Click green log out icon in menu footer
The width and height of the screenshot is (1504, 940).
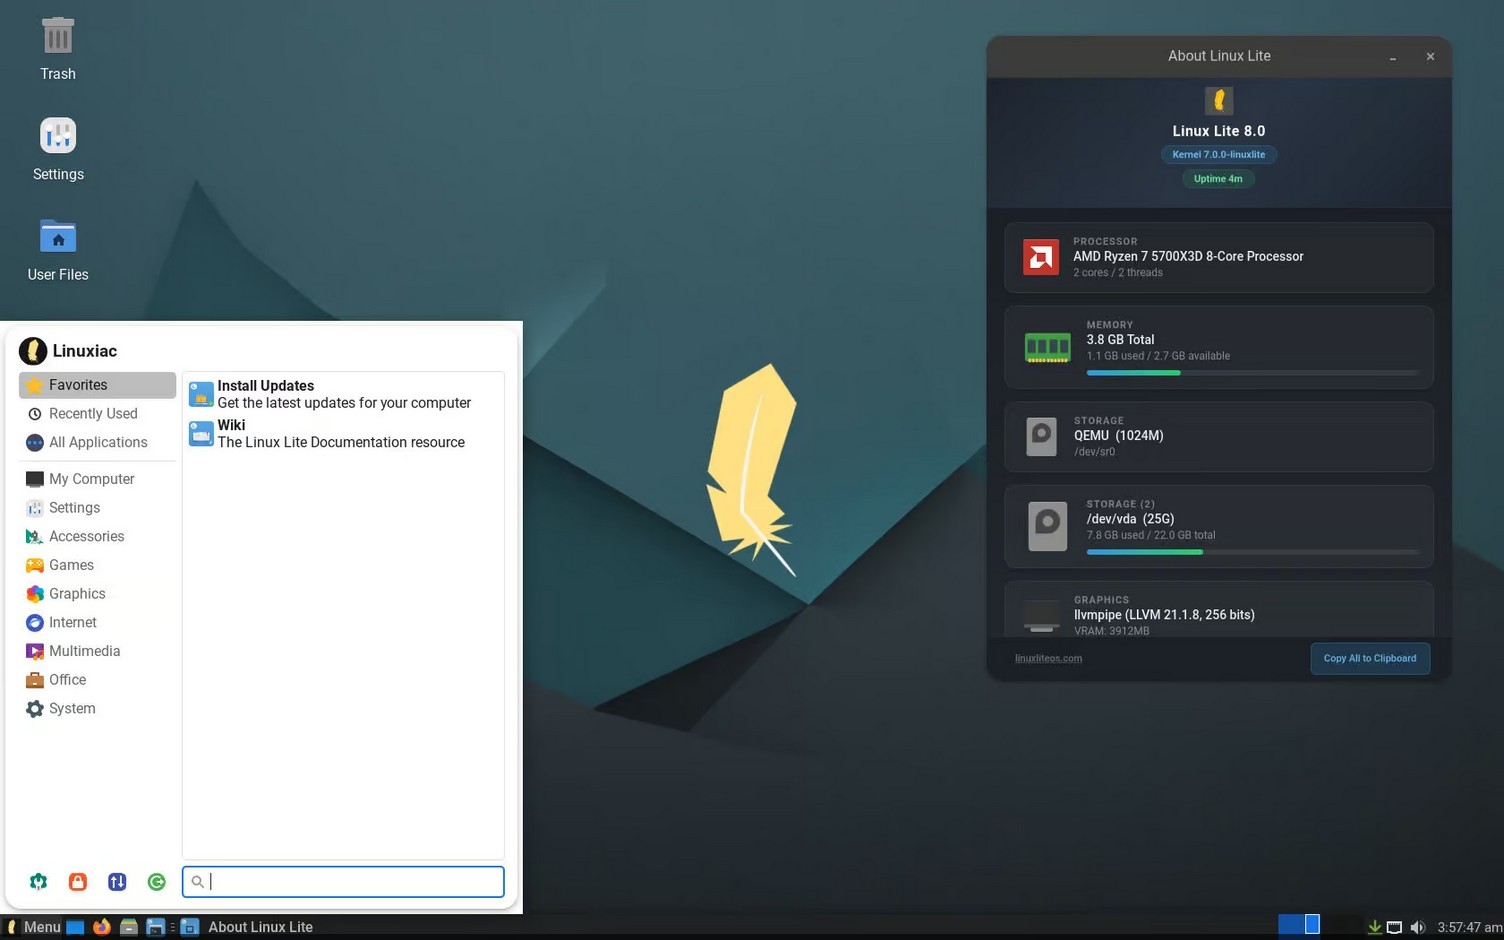click(x=156, y=881)
